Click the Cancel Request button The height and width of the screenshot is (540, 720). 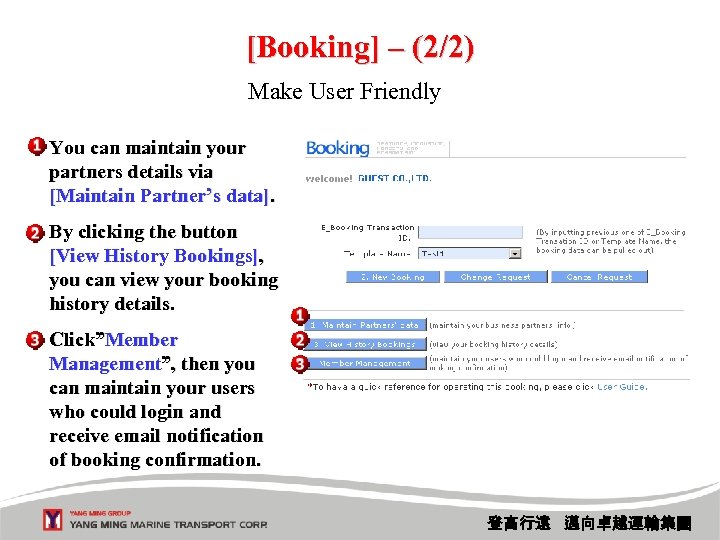coord(599,277)
